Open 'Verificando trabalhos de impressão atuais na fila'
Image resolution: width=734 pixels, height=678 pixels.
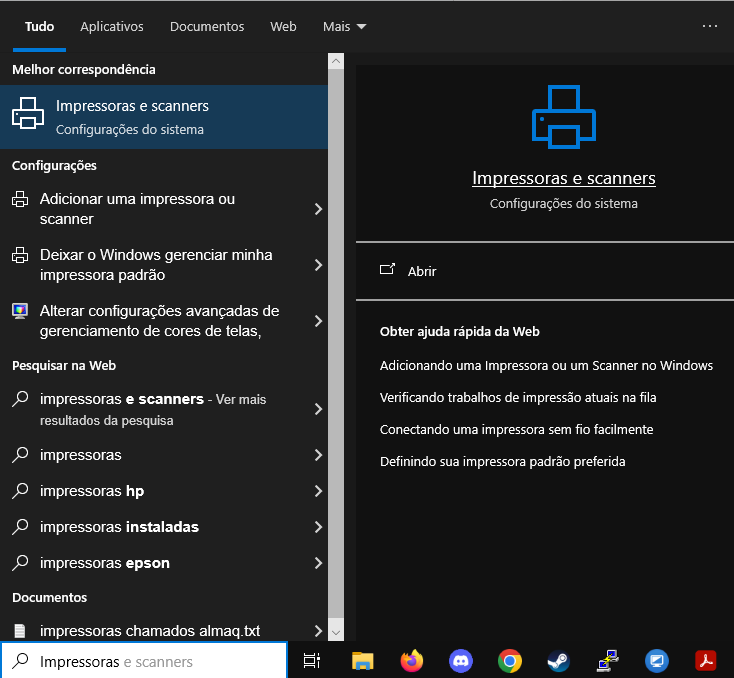[518, 397]
